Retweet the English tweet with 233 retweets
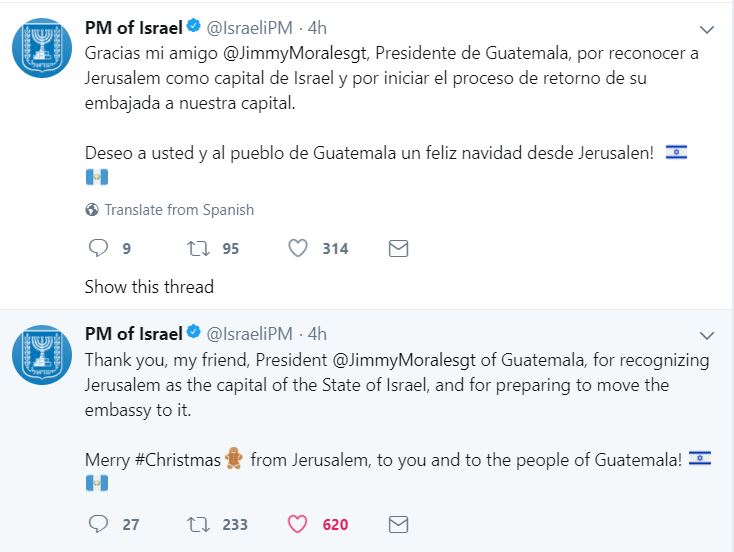Viewport: 734px width, 552px height. [198, 524]
